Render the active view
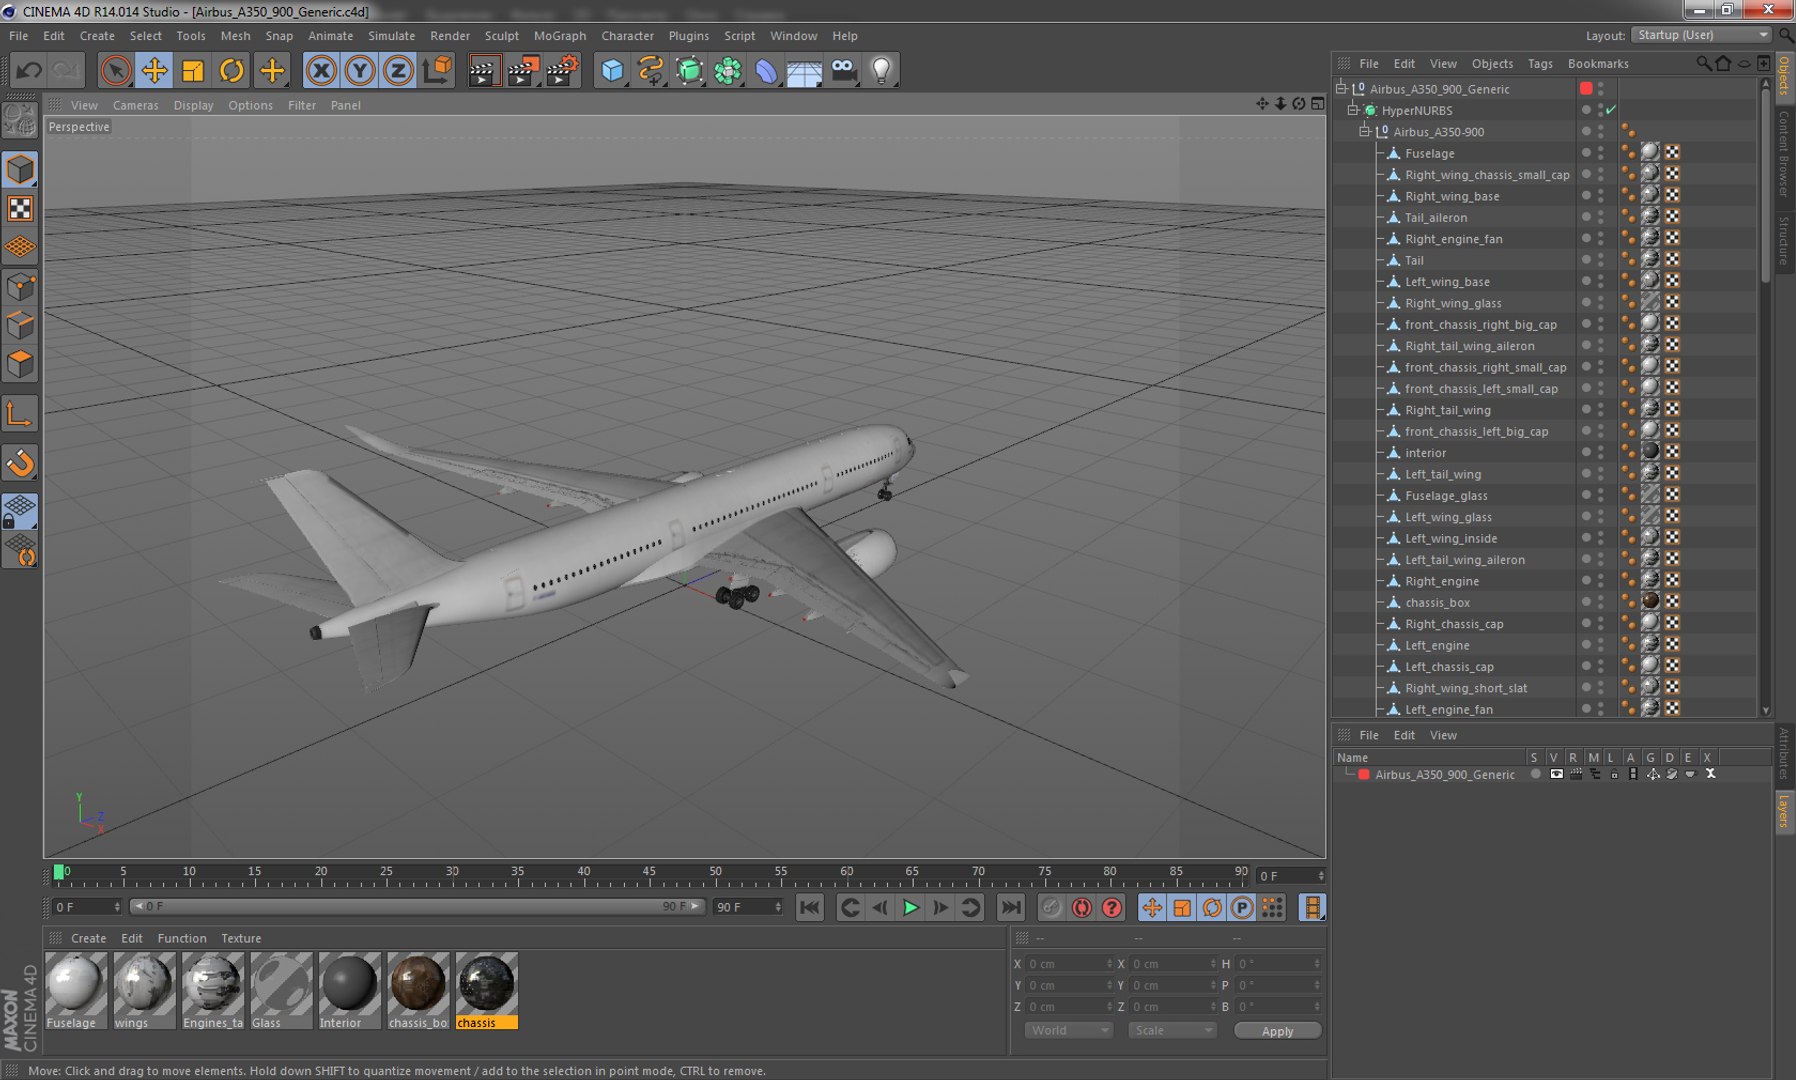This screenshot has height=1080, width=1796. [x=484, y=70]
